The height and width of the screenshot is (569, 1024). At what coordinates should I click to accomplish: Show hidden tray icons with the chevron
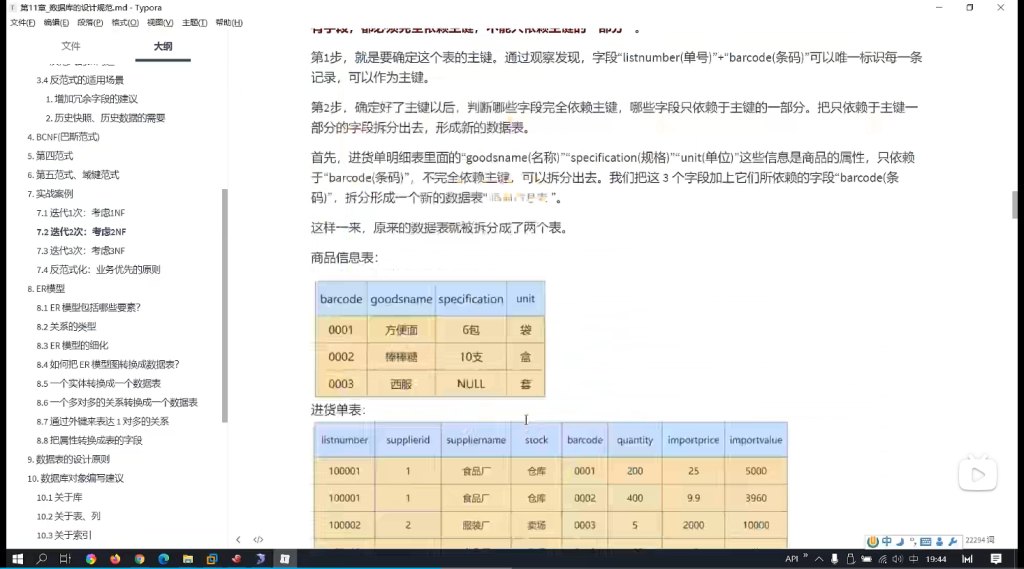[x=818, y=559]
